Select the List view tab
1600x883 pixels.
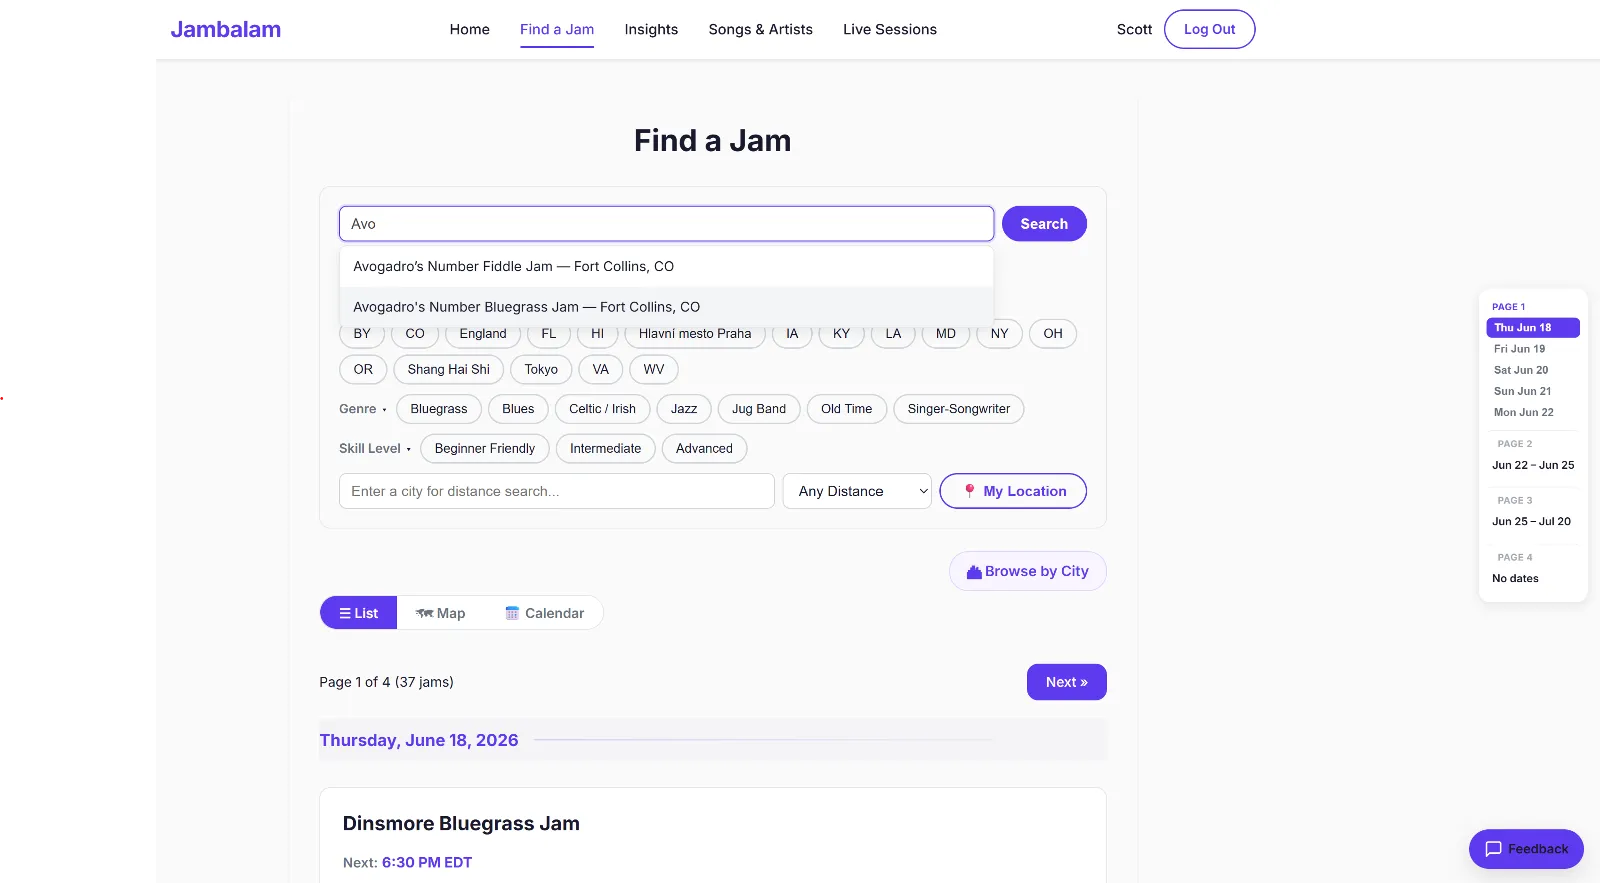click(x=358, y=613)
